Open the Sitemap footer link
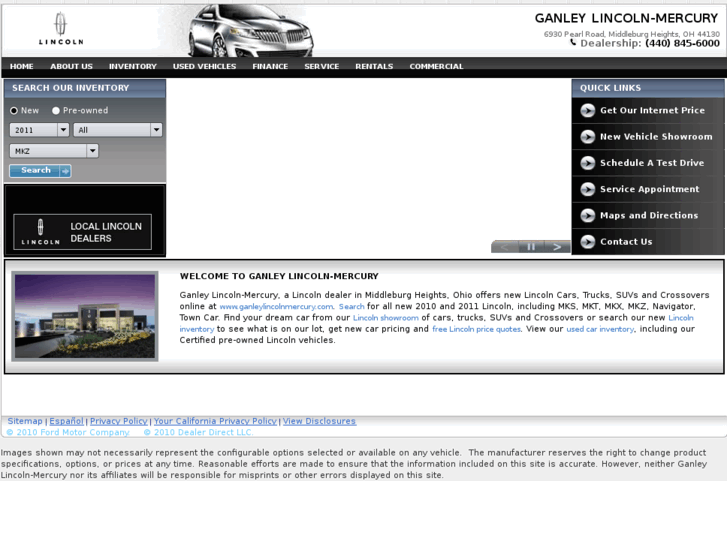727x545 pixels. pyautogui.click(x=25, y=421)
